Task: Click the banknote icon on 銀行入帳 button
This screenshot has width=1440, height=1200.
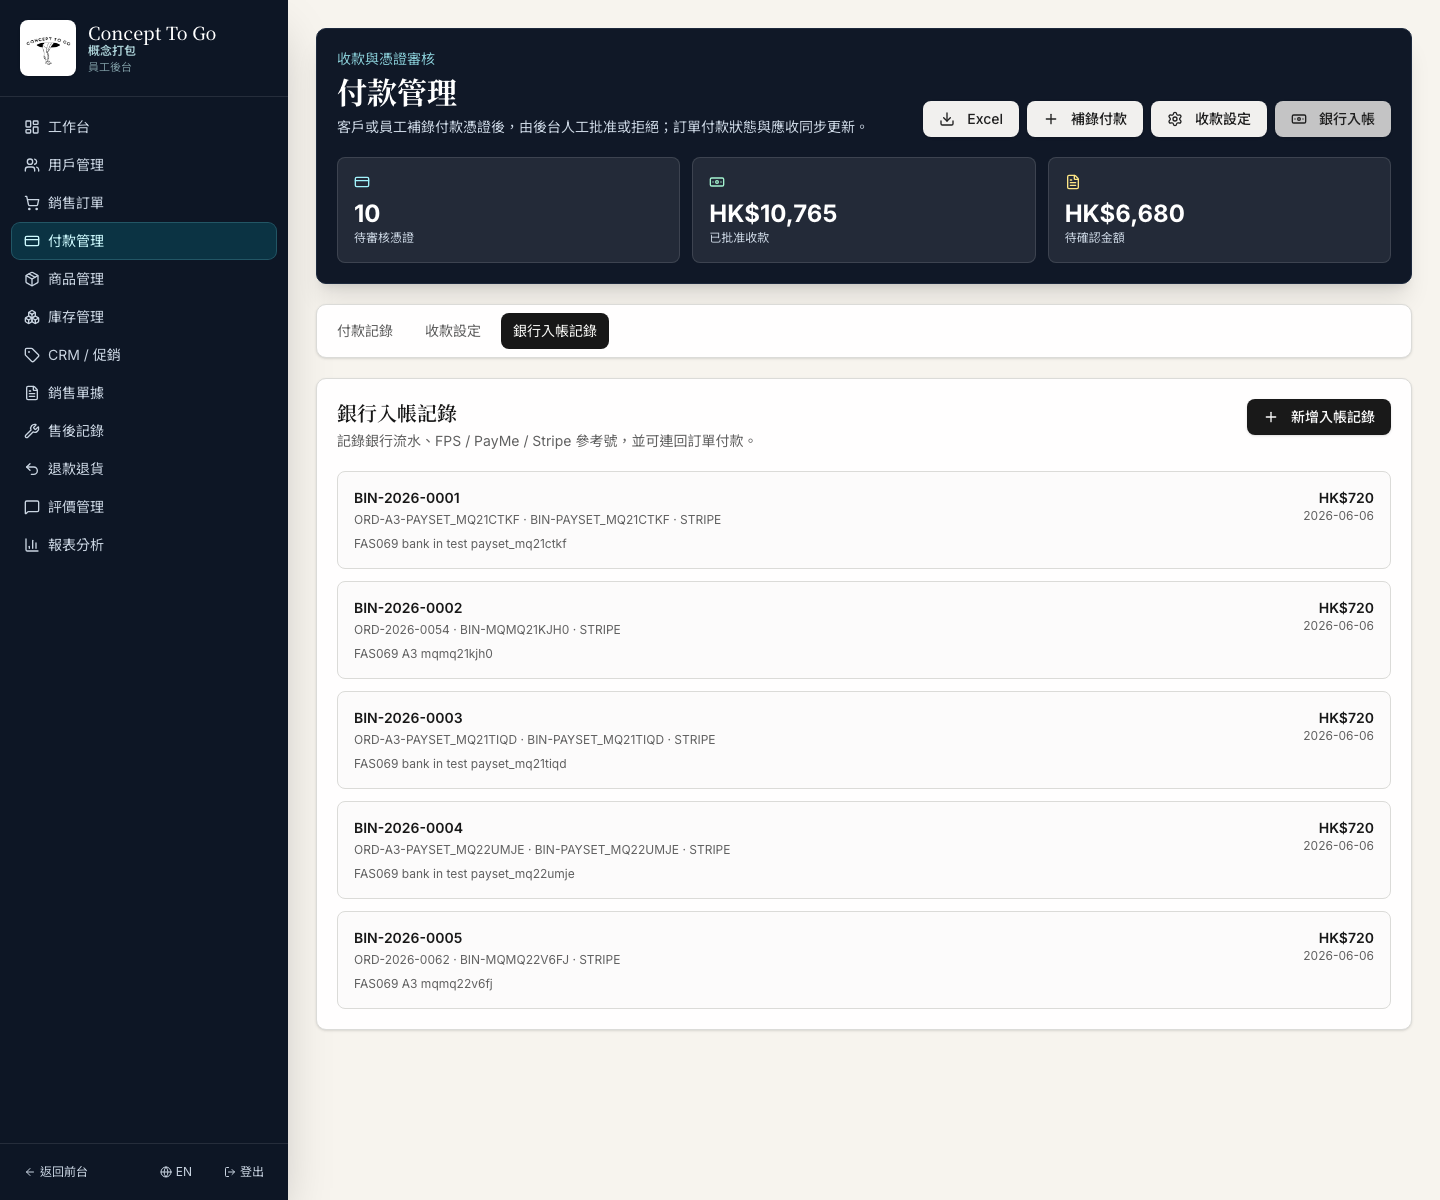Action: tap(1299, 119)
